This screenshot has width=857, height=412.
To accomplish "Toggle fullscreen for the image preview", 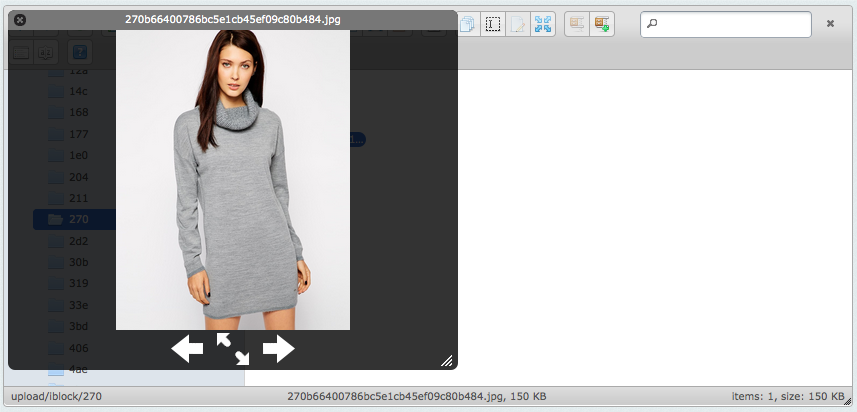I will tap(233, 349).
